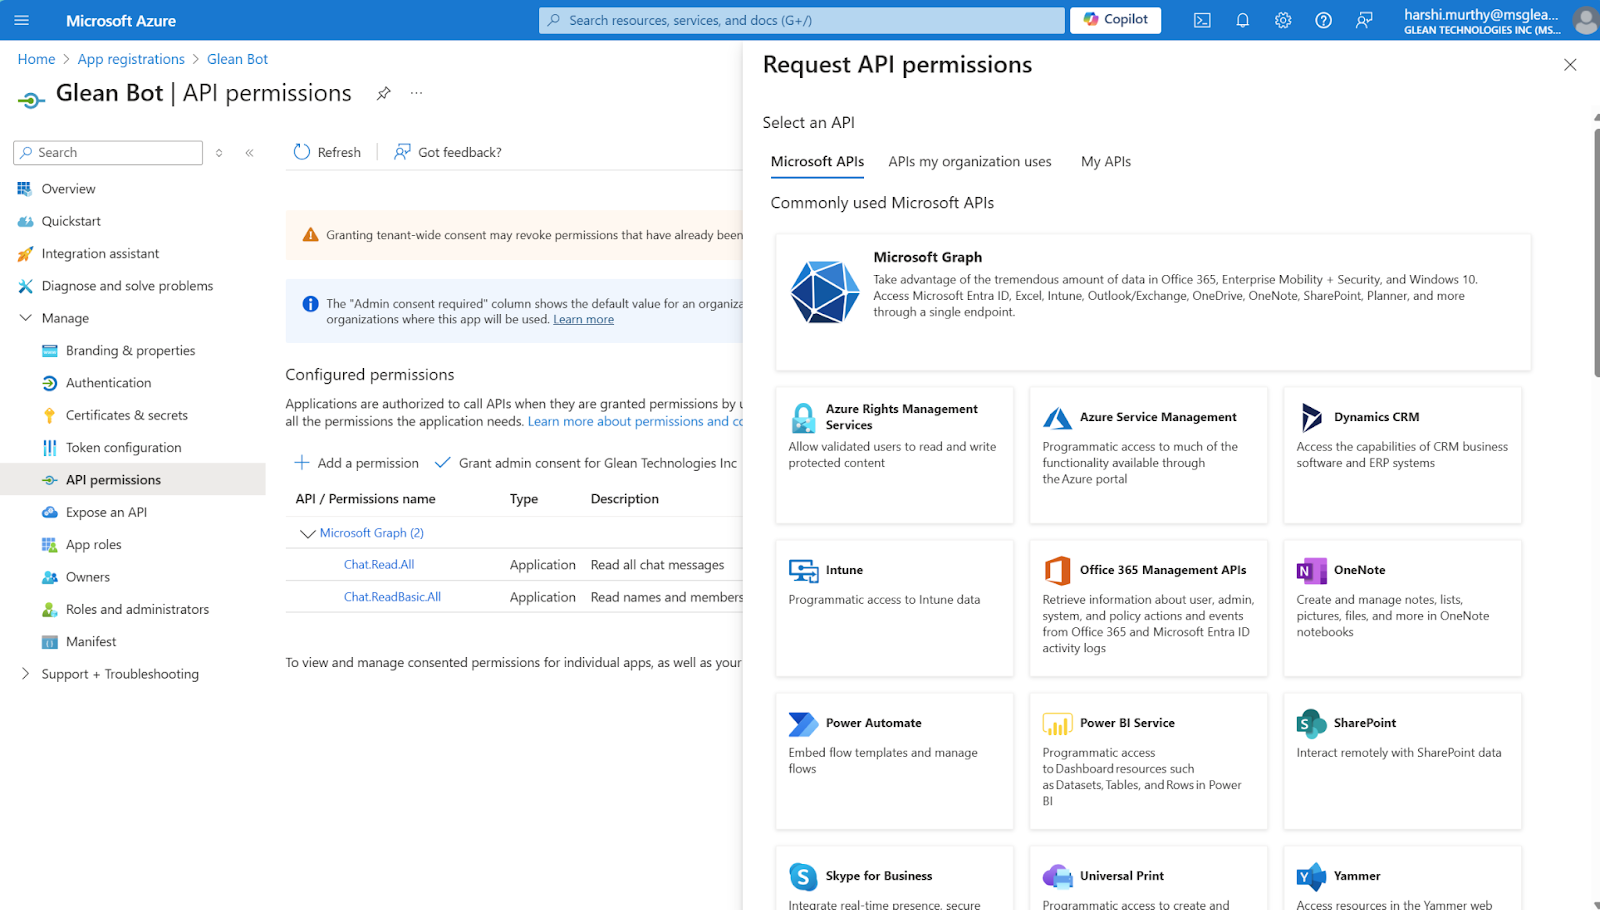Collapse the Manage section

click(26, 318)
